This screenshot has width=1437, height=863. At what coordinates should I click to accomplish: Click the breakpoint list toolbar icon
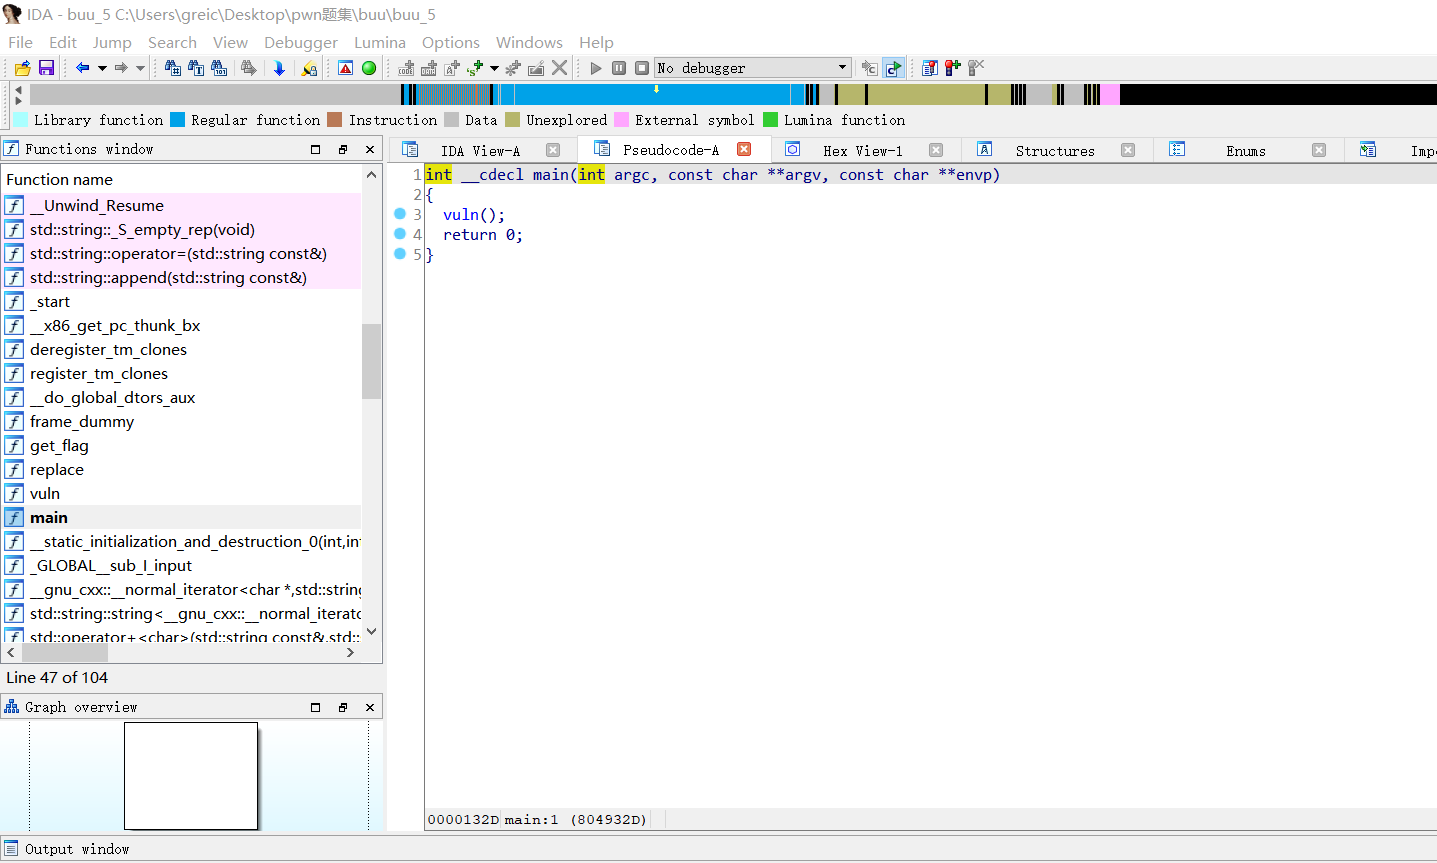930,68
